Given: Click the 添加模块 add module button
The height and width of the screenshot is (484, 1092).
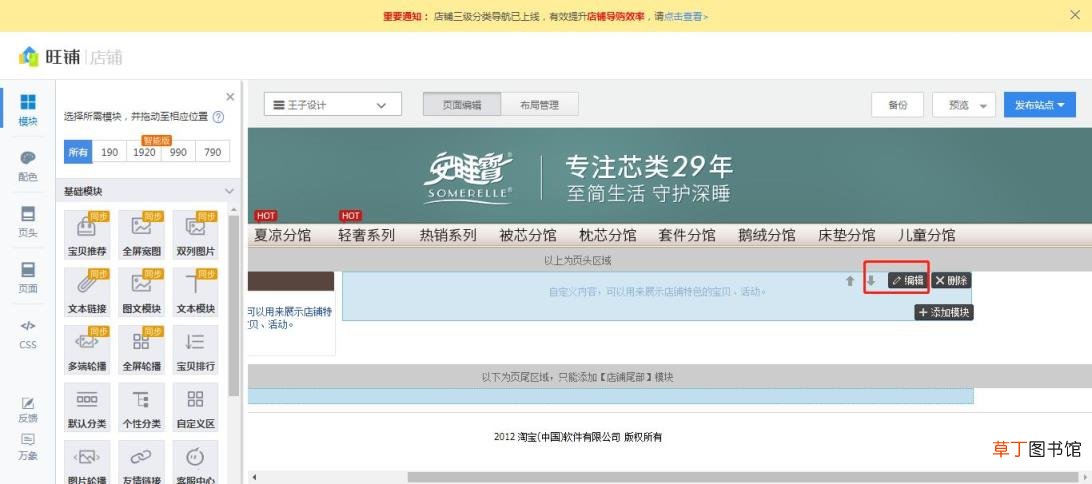Looking at the screenshot, I should [944, 313].
